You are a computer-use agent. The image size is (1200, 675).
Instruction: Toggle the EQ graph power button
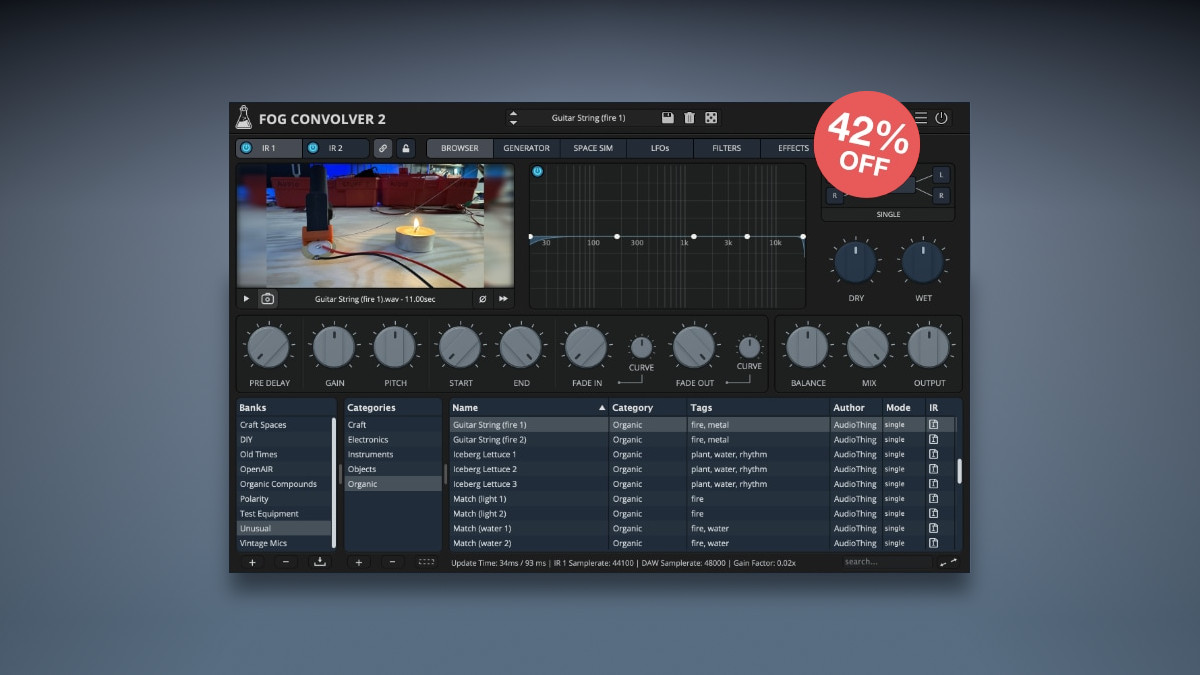pos(538,172)
